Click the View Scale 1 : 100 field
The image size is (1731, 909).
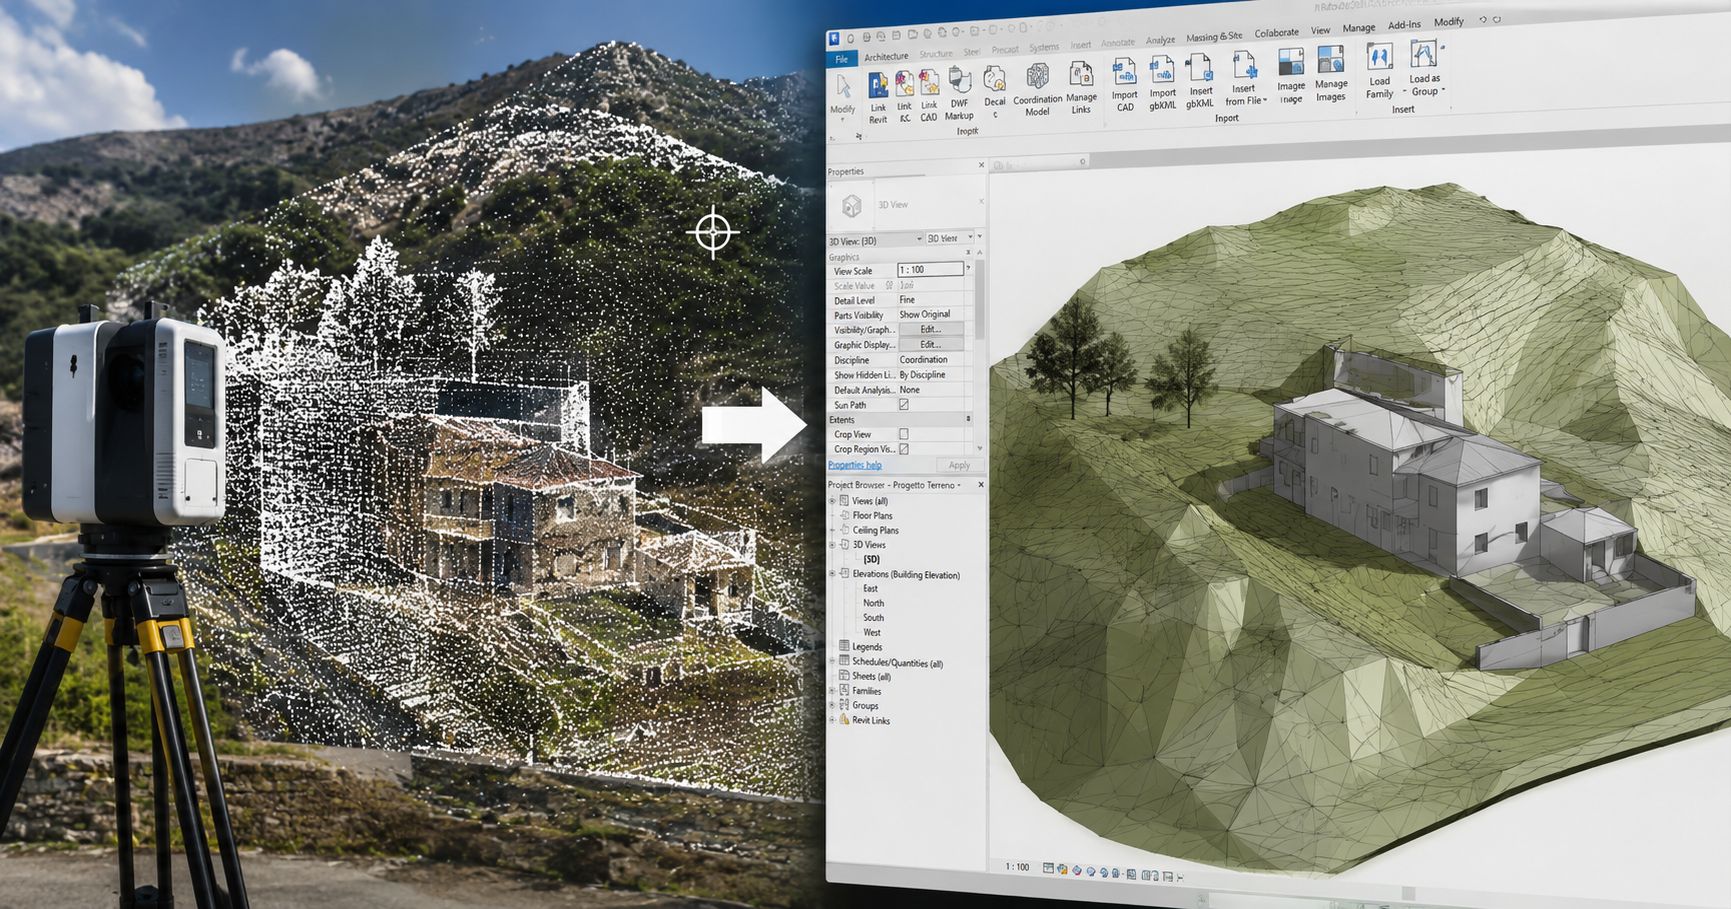click(931, 270)
